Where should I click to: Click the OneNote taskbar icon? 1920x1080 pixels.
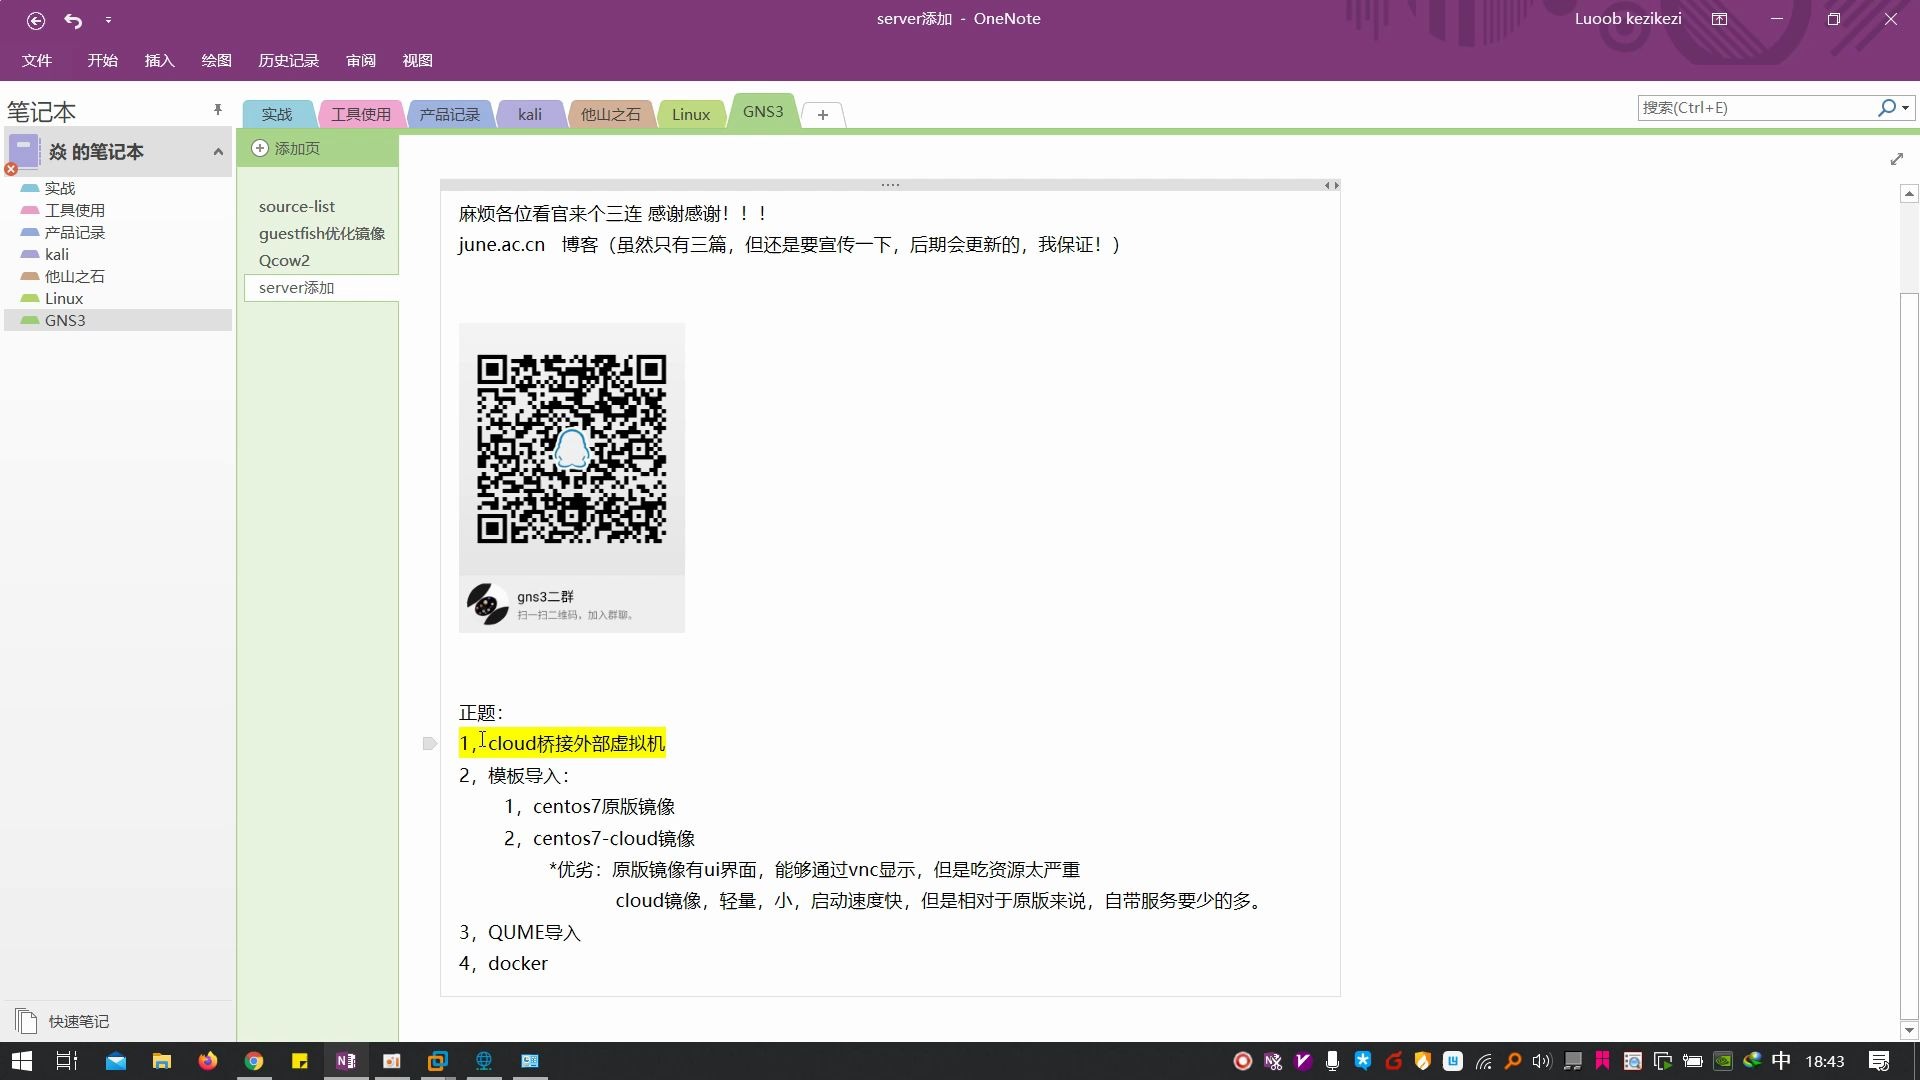pyautogui.click(x=346, y=1061)
